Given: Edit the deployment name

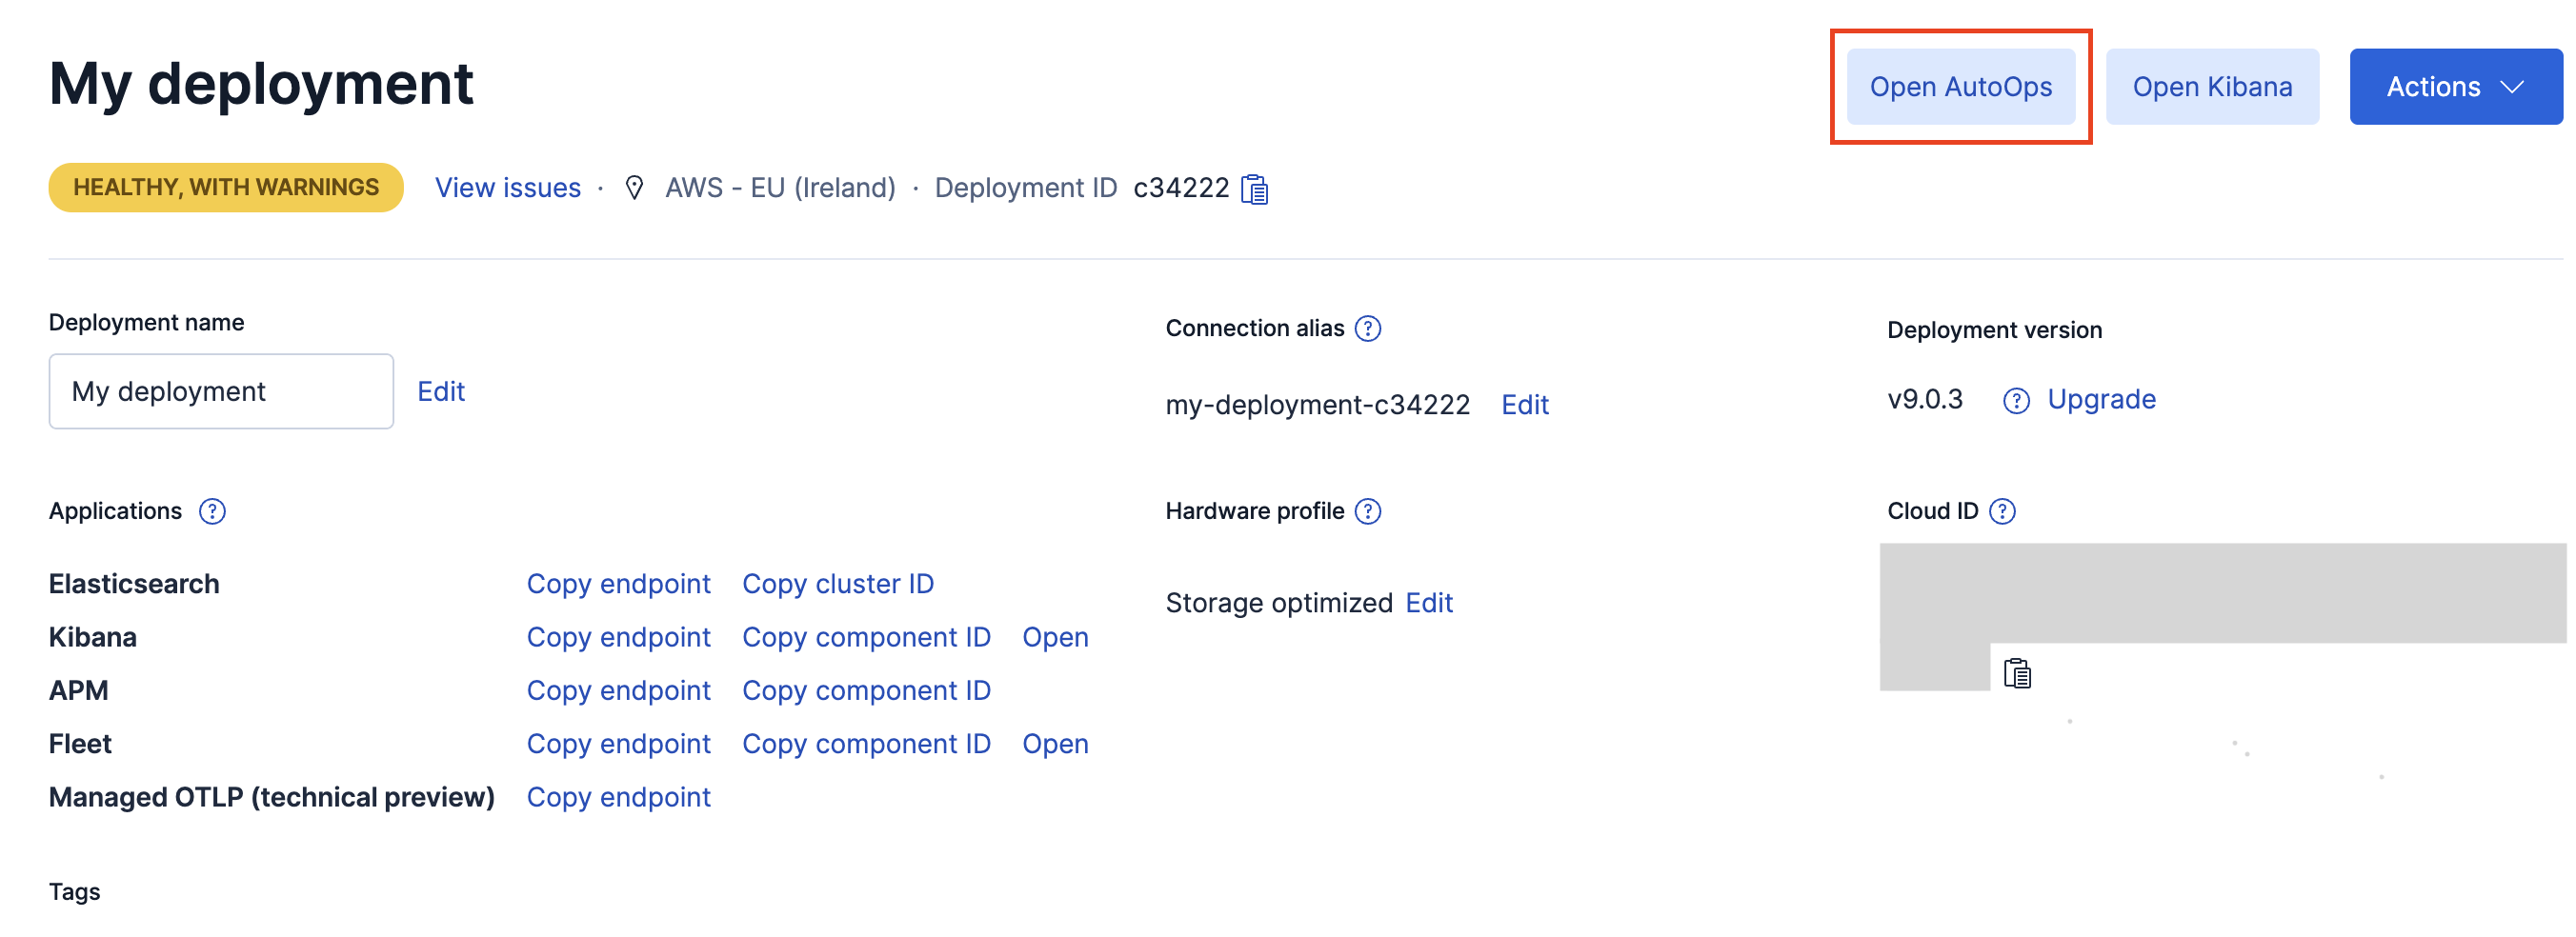Looking at the screenshot, I should pyautogui.click(x=441, y=391).
